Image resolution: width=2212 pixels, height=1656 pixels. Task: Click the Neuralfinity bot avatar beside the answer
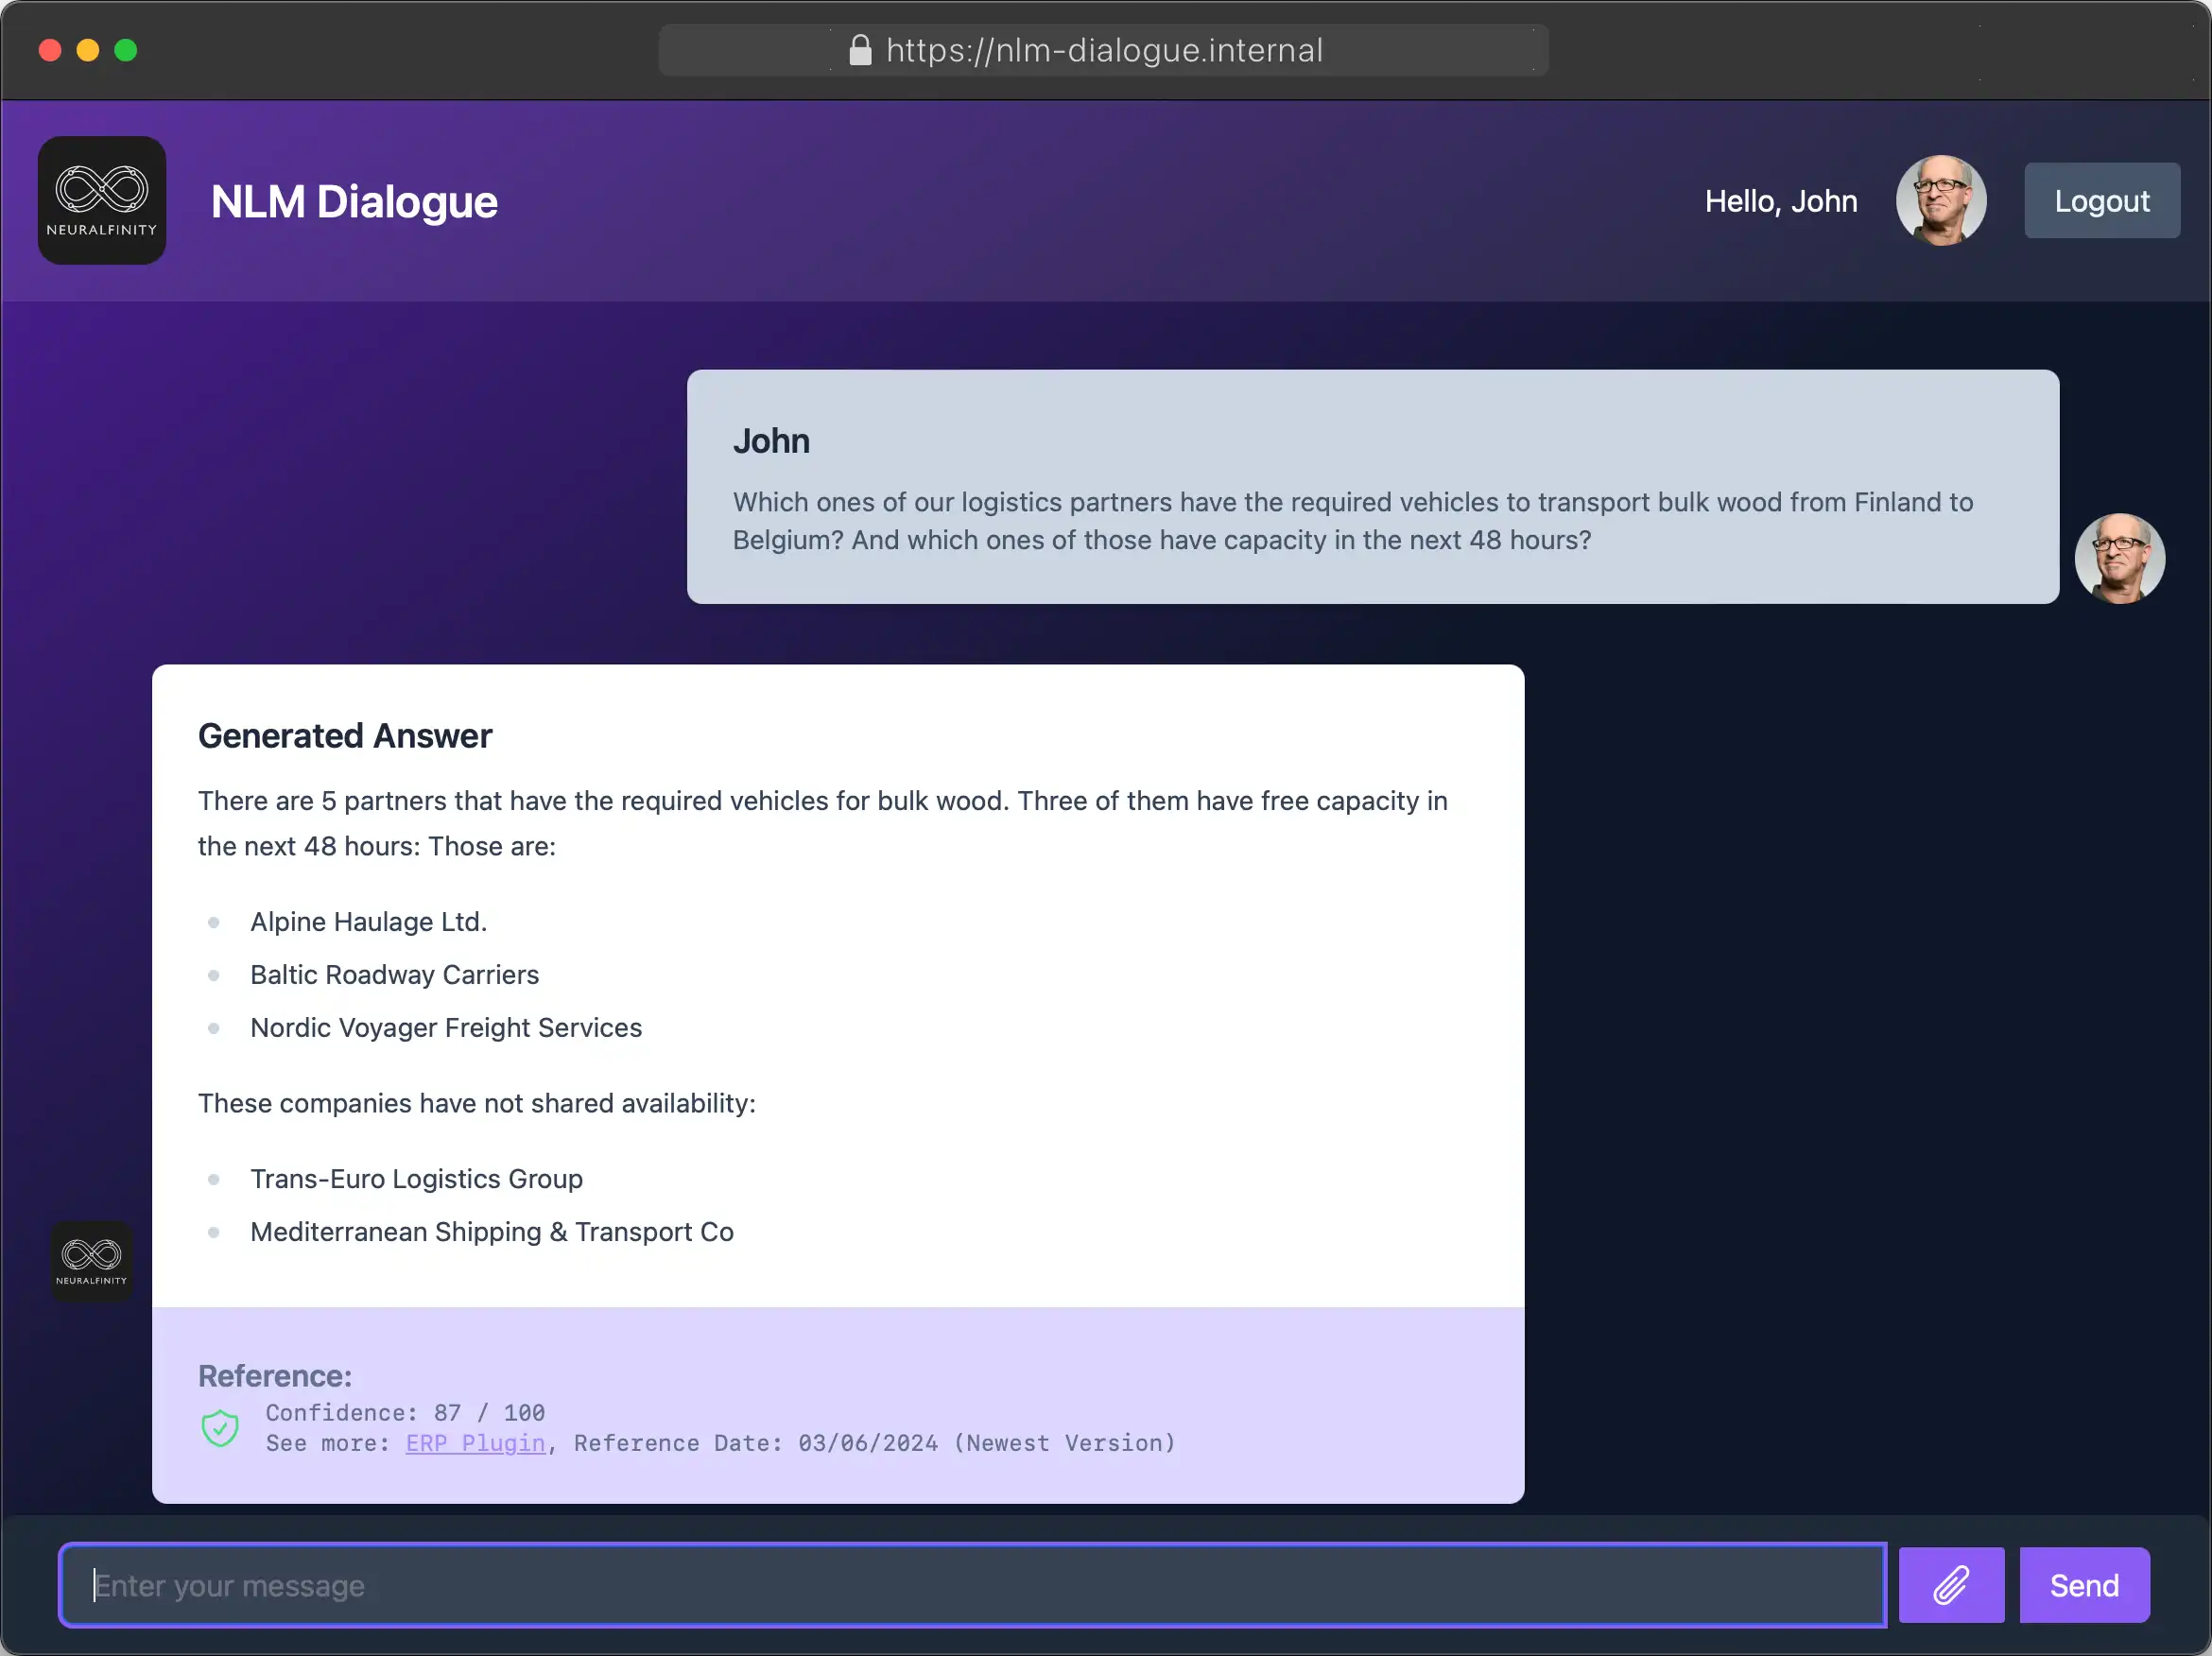(x=92, y=1261)
